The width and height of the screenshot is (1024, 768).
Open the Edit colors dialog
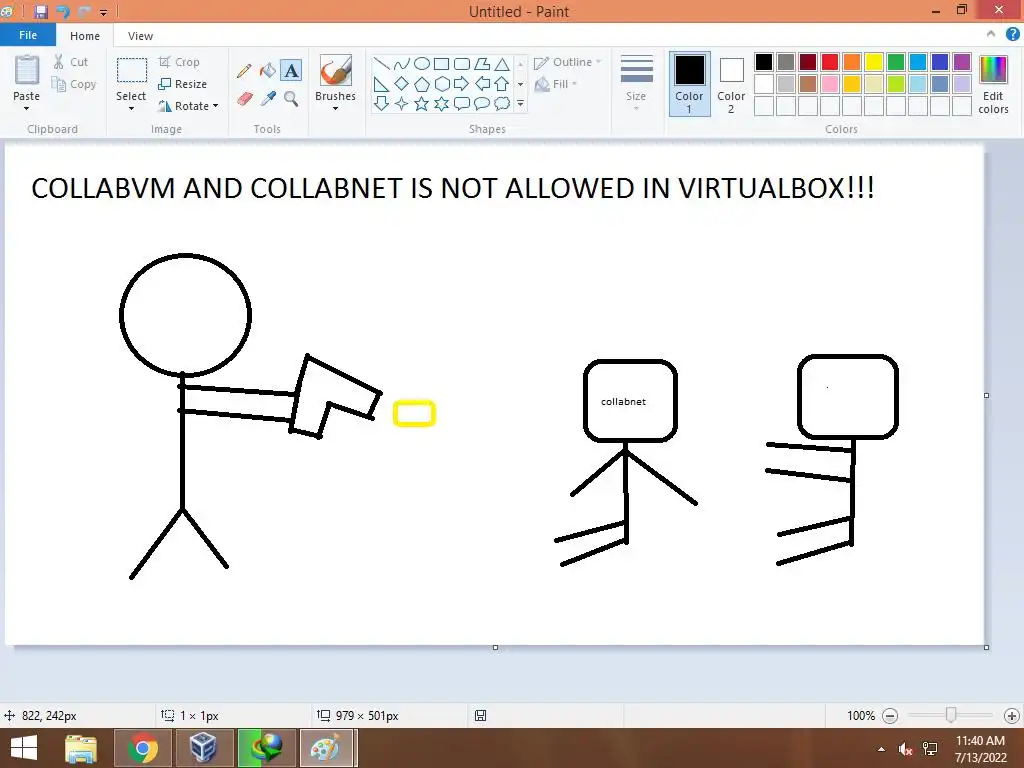coord(993,84)
